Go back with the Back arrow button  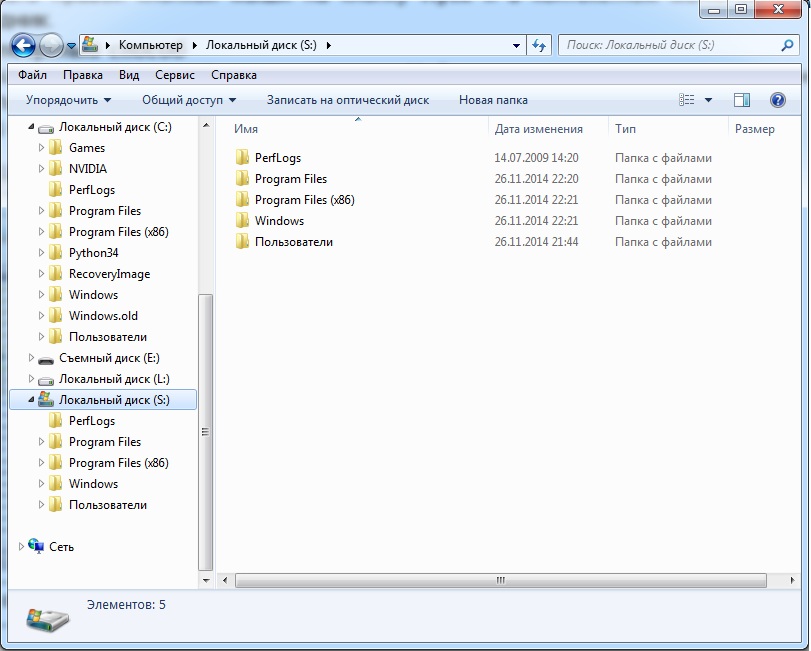[23, 46]
